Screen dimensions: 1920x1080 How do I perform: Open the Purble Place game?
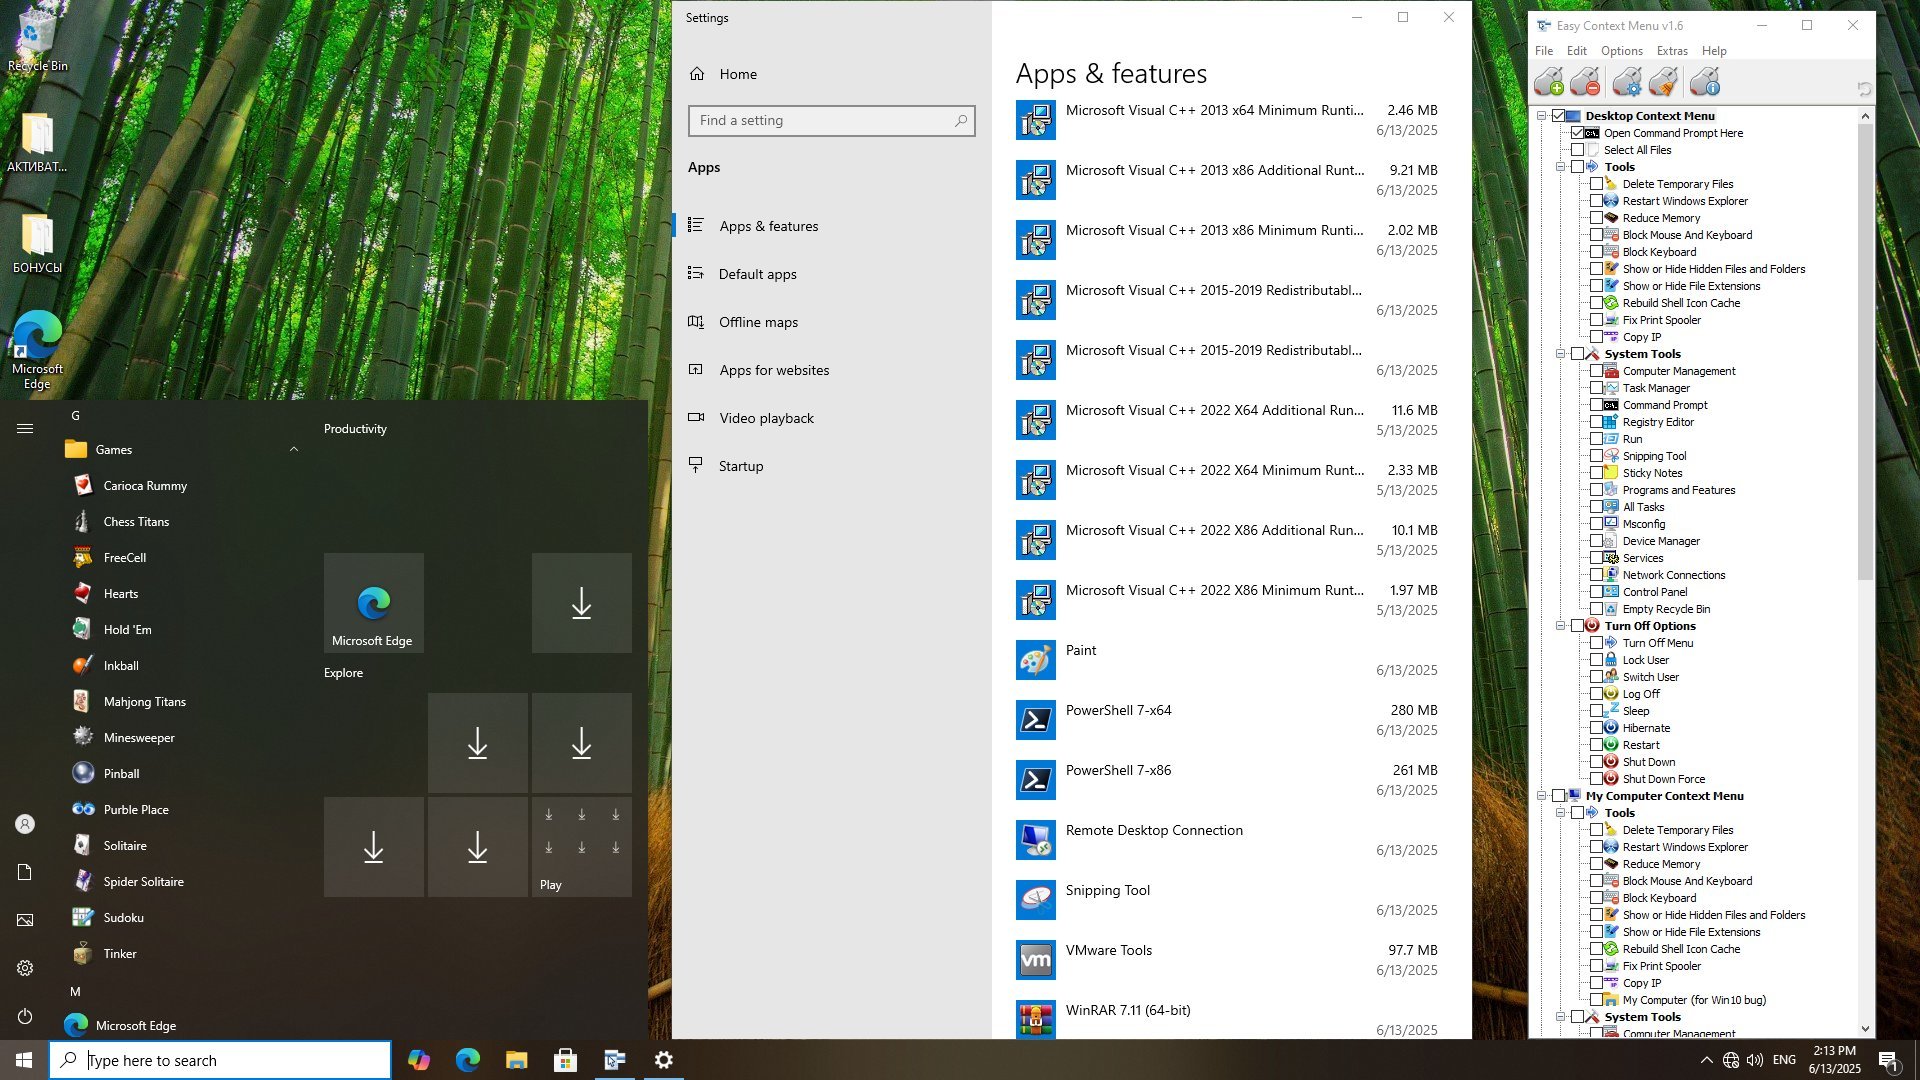click(136, 810)
